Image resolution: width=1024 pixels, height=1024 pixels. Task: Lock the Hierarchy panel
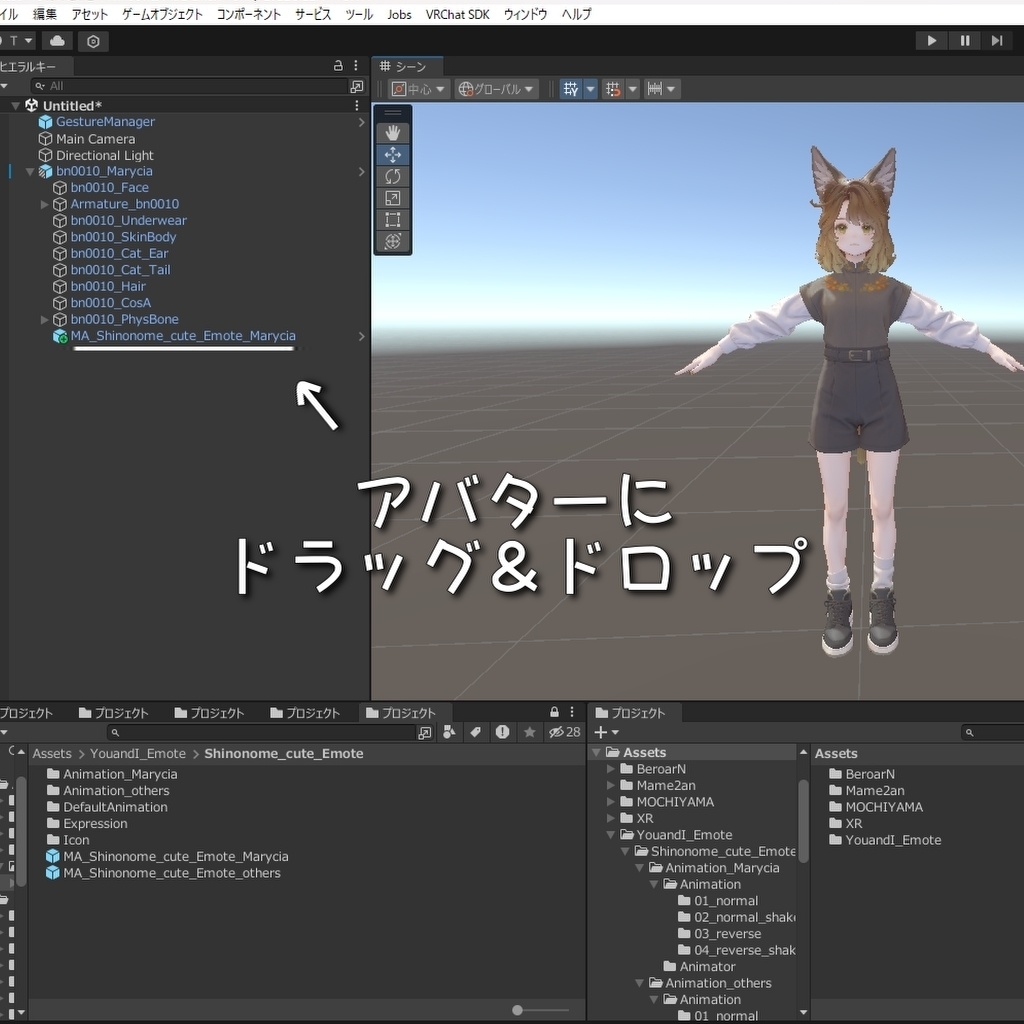tap(338, 65)
